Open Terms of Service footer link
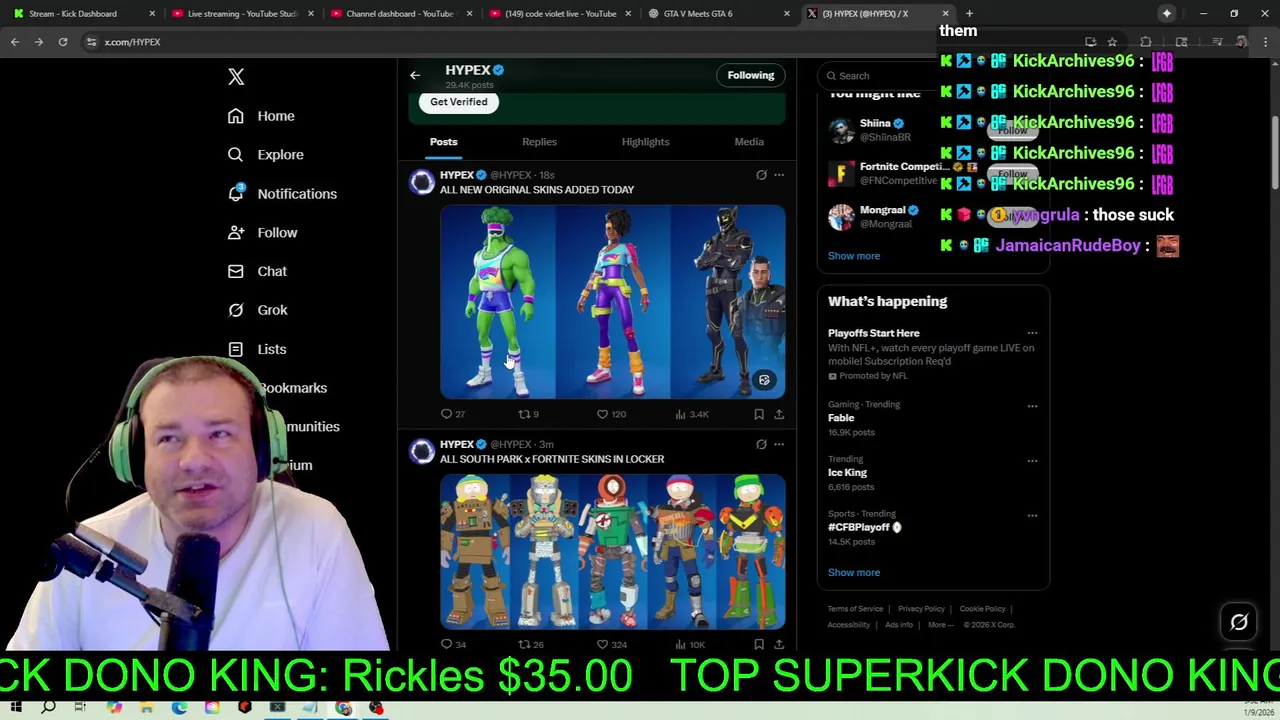 click(855, 609)
